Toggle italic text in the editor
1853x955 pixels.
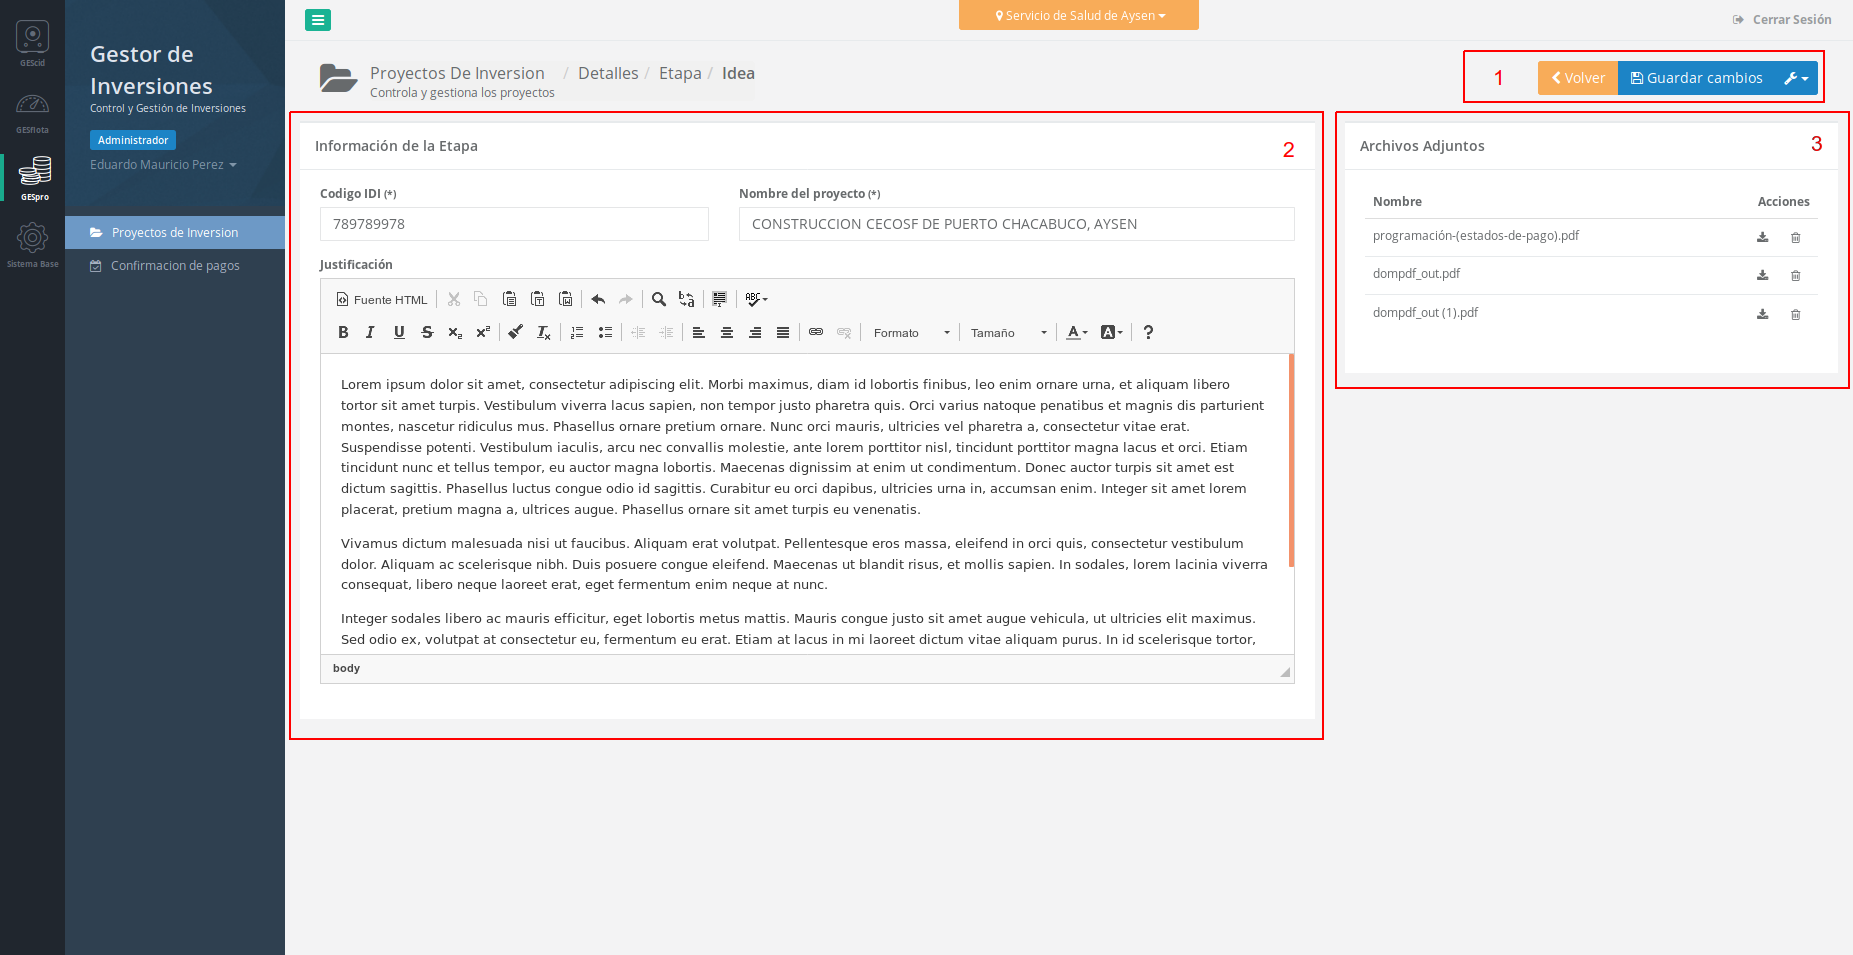[371, 333]
